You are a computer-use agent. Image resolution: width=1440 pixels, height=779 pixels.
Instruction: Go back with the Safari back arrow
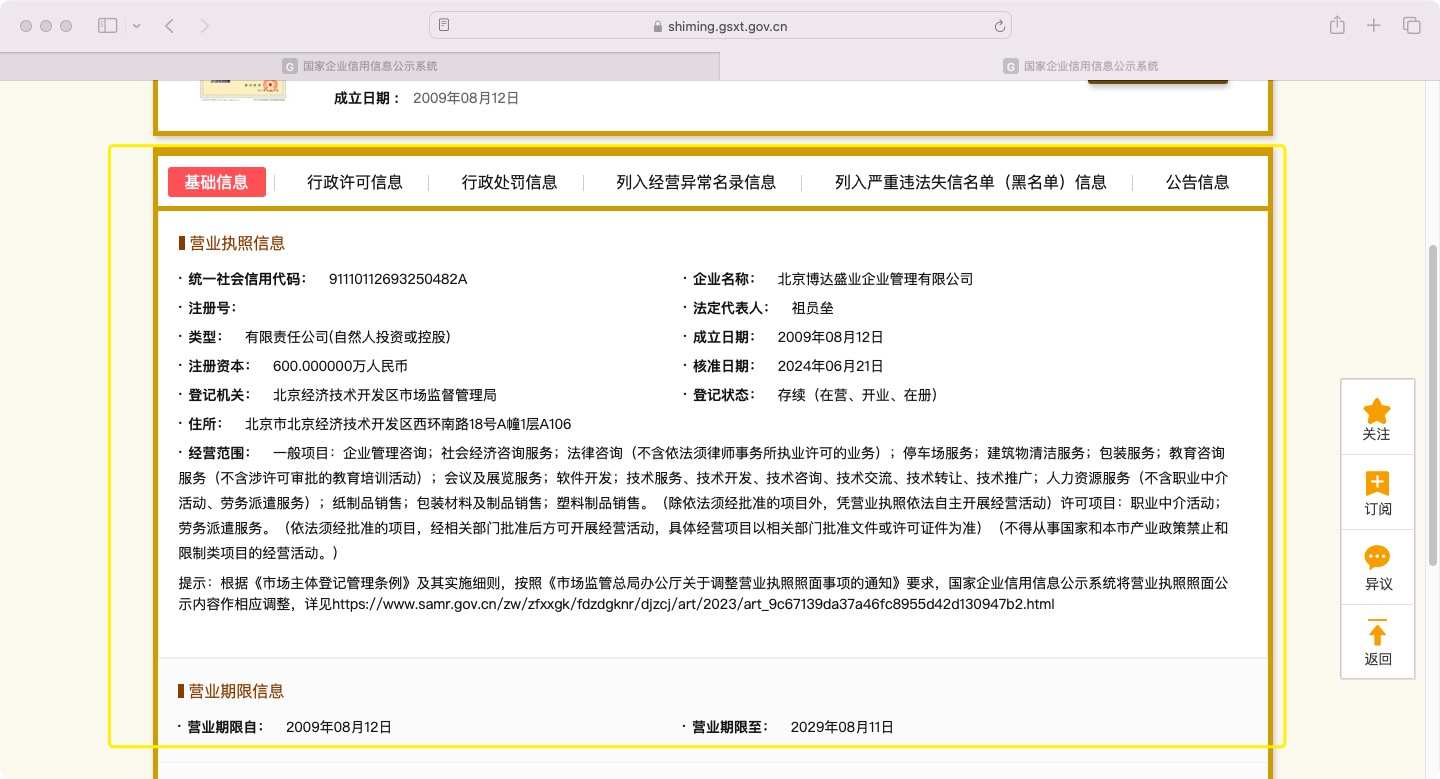(x=169, y=26)
